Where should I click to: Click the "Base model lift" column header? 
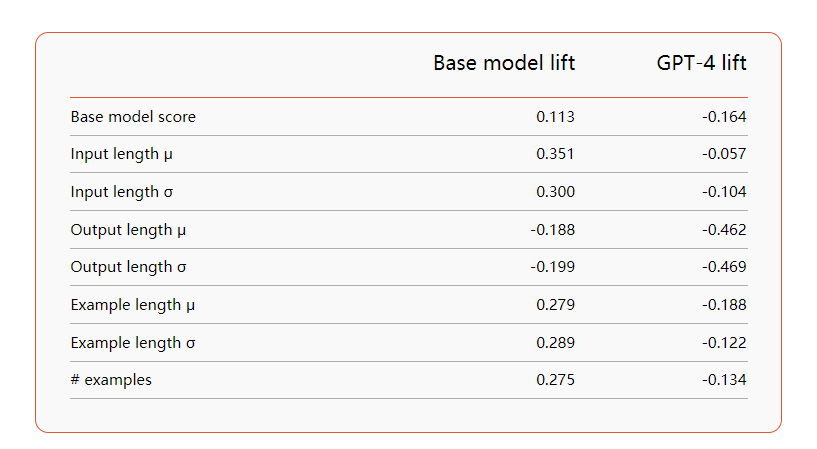point(504,64)
